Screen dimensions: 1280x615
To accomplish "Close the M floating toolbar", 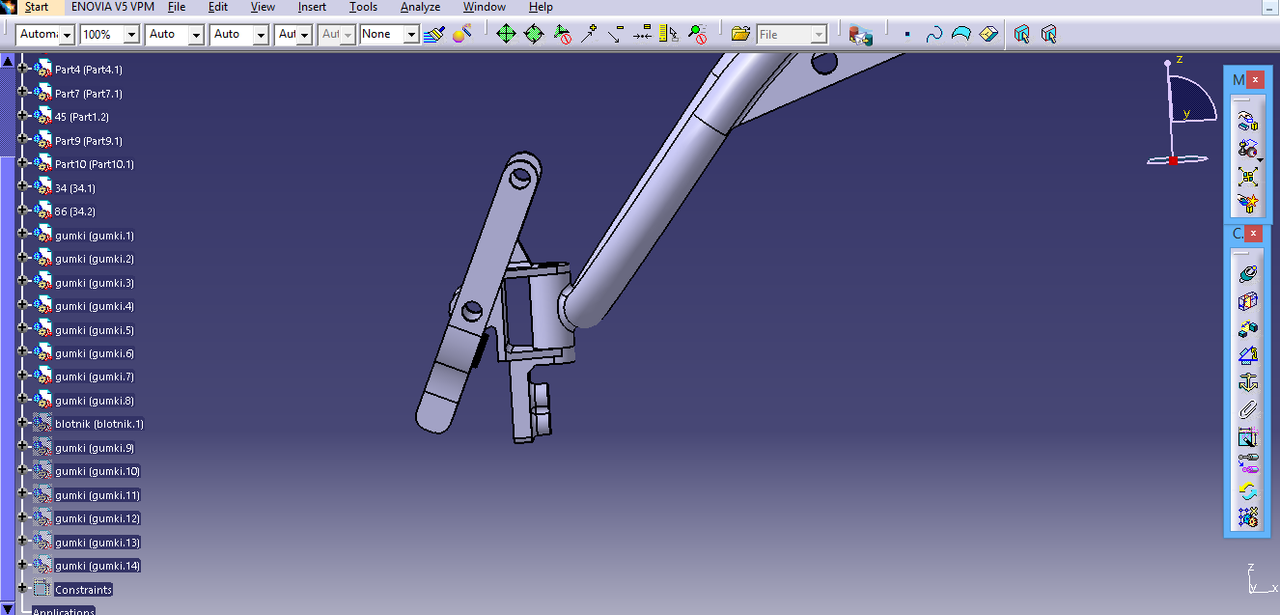I will tap(1255, 79).
